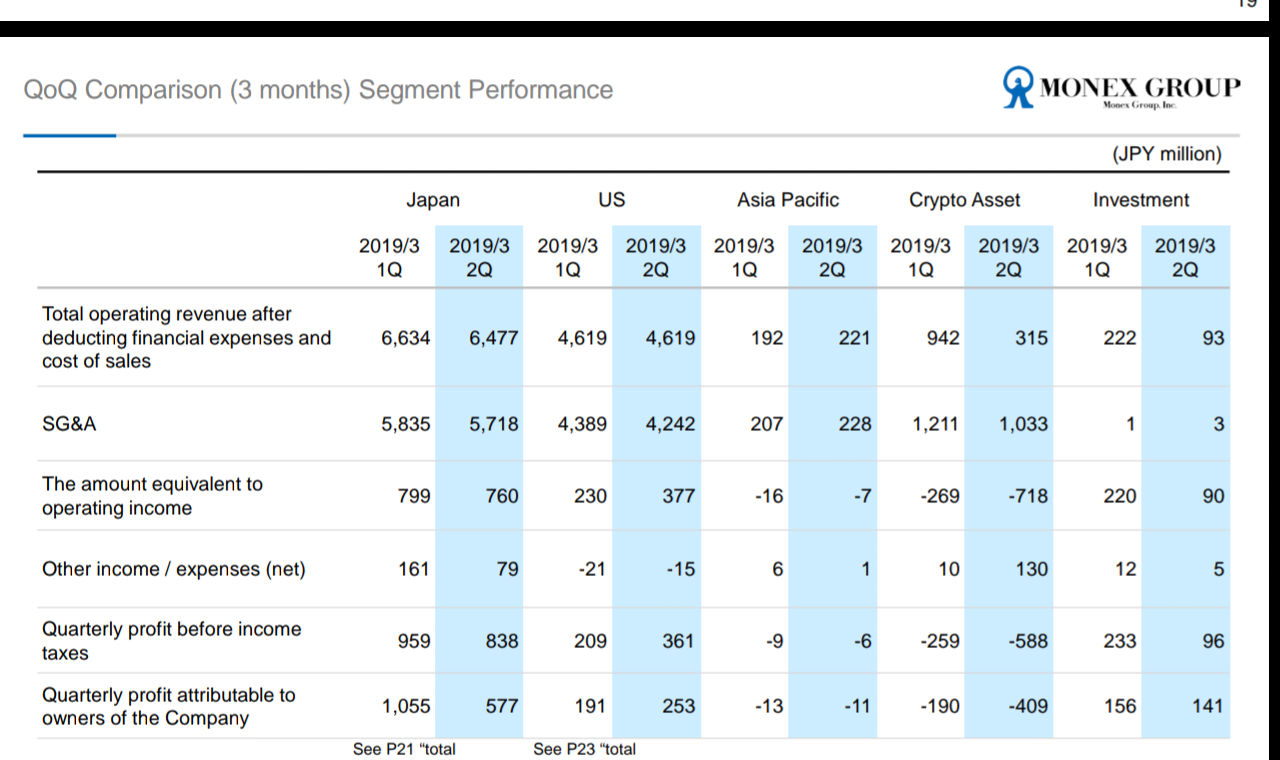
Task: Select the 'Japan' segment column header
Action: click(433, 200)
